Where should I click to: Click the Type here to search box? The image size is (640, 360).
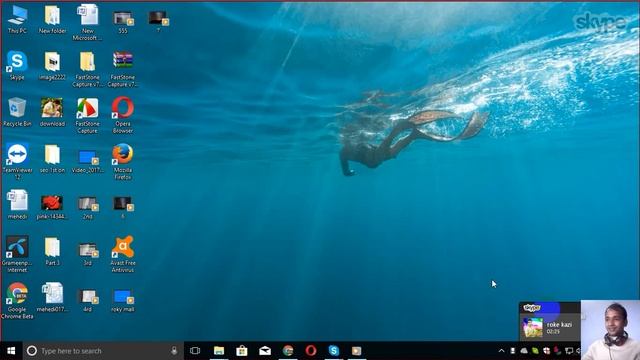(x=103, y=351)
